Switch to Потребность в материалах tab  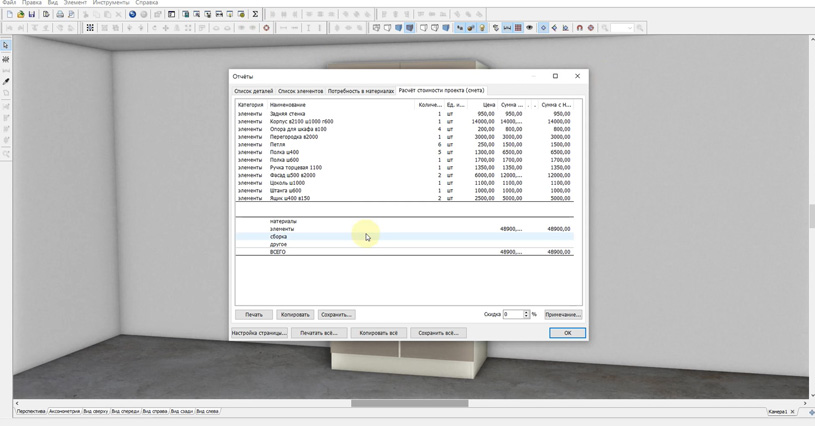(361, 91)
